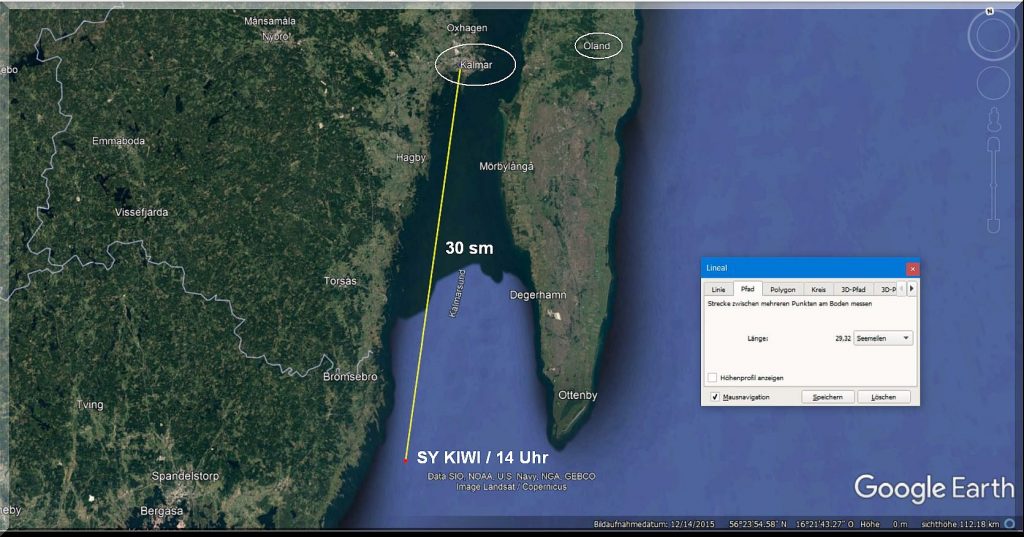Image resolution: width=1024 pixels, height=537 pixels.
Task: Click the red SY KIWI position marker
Action: click(x=405, y=460)
